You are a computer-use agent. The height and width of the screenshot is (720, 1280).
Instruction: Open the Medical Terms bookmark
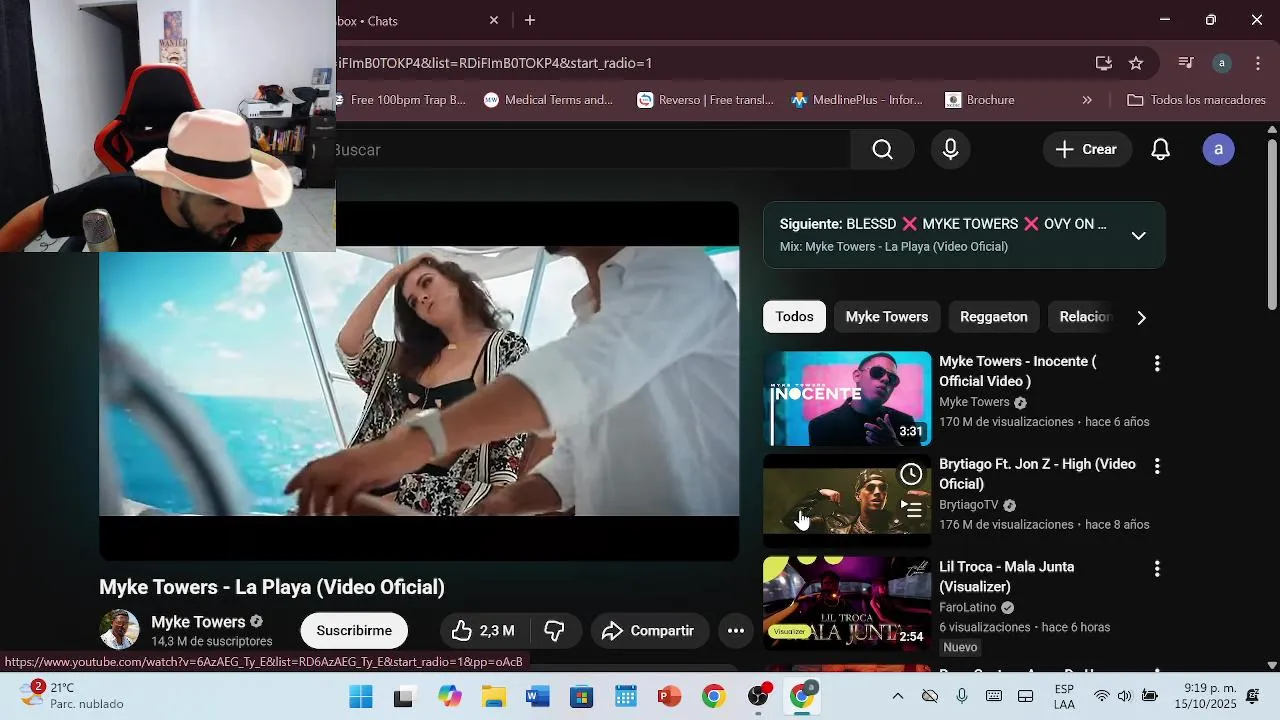549,100
